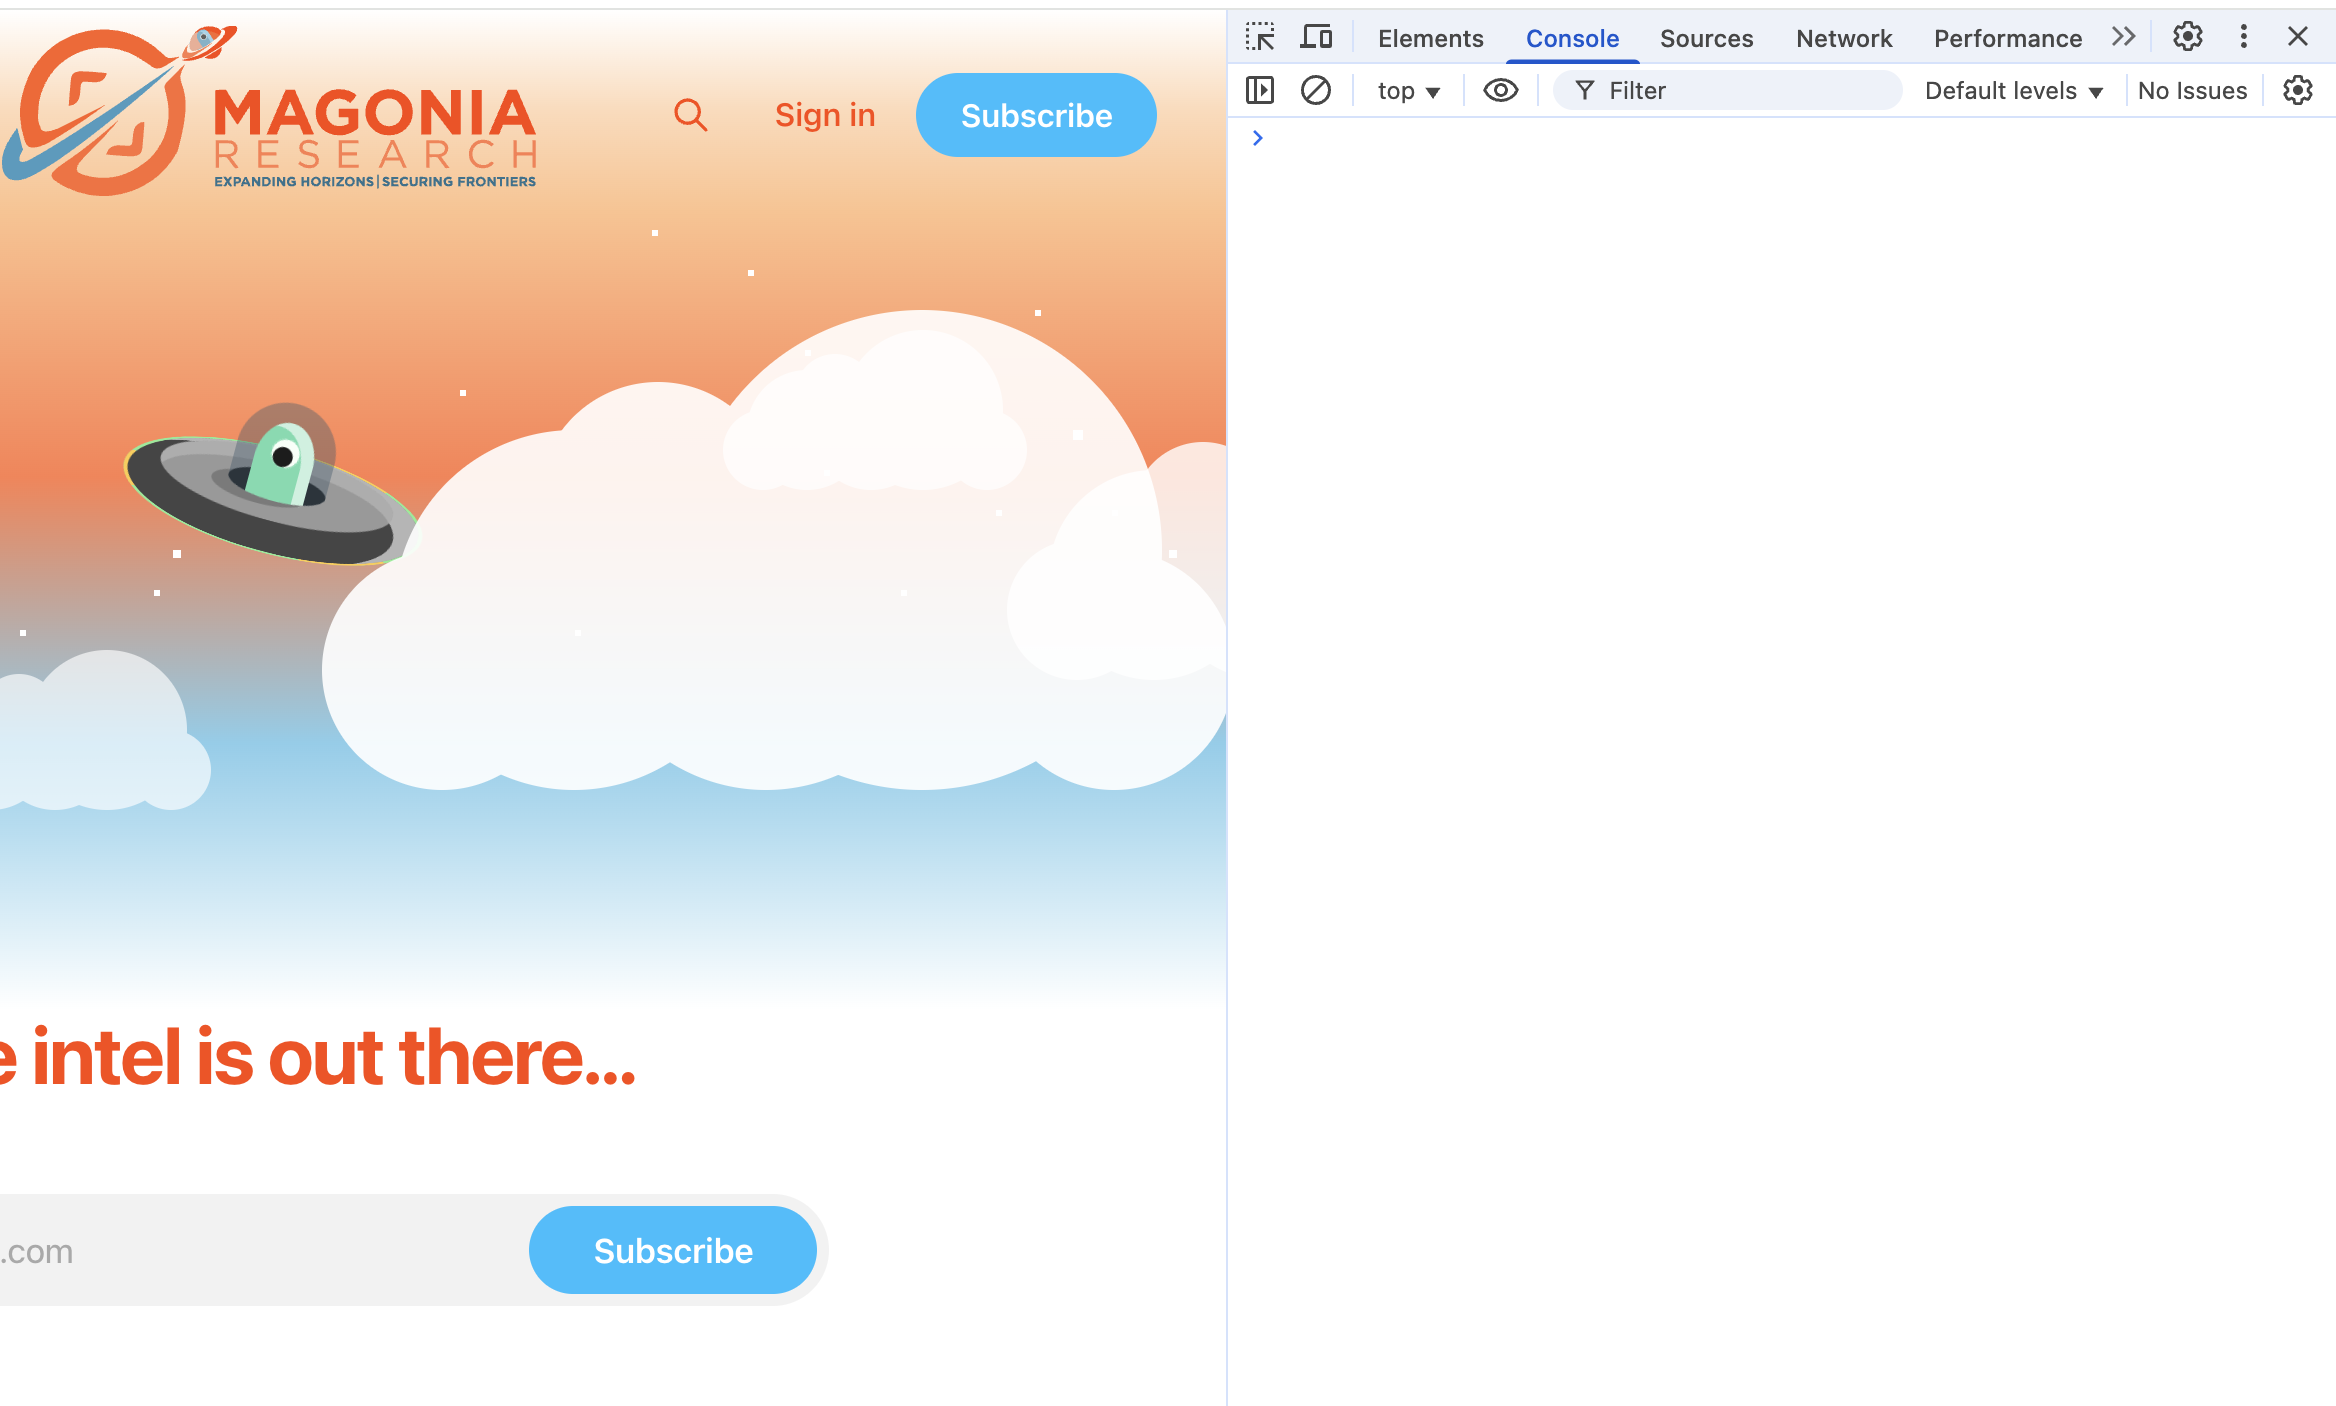This screenshot has width=2336, height=1406.
Task: Open the console settings gear
Action: click(x=2297, y=90)
